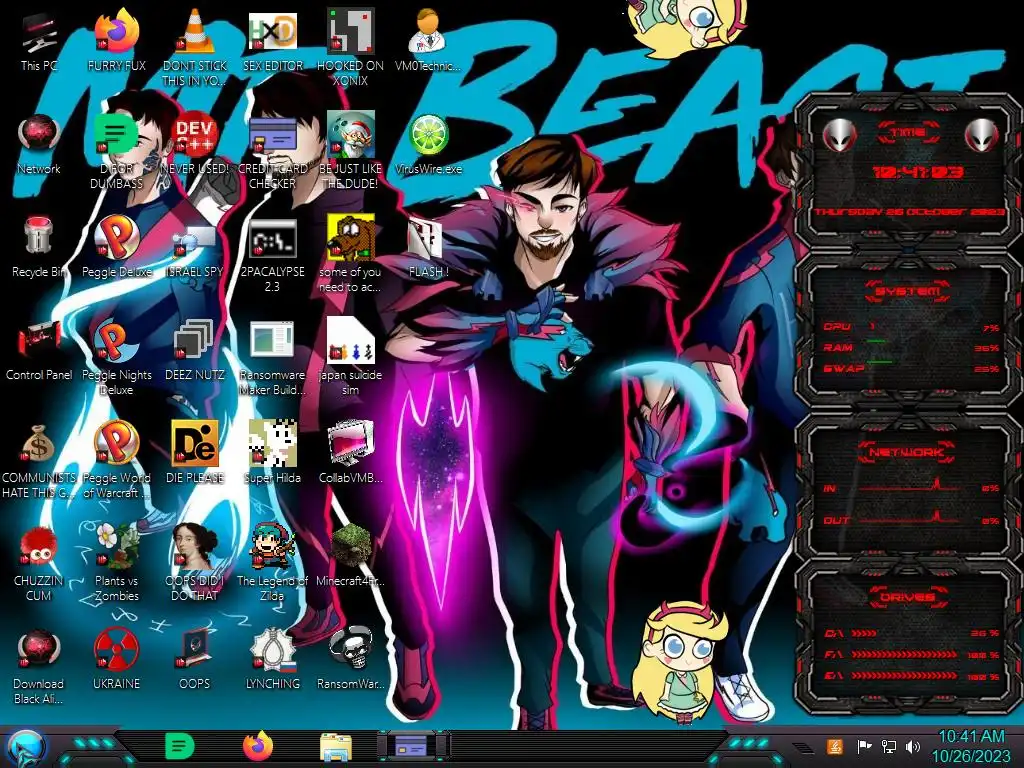Screen dimensions: 1024x768
Task: Click the volume speaker tray icon
Action: click(x=913, y=746)
